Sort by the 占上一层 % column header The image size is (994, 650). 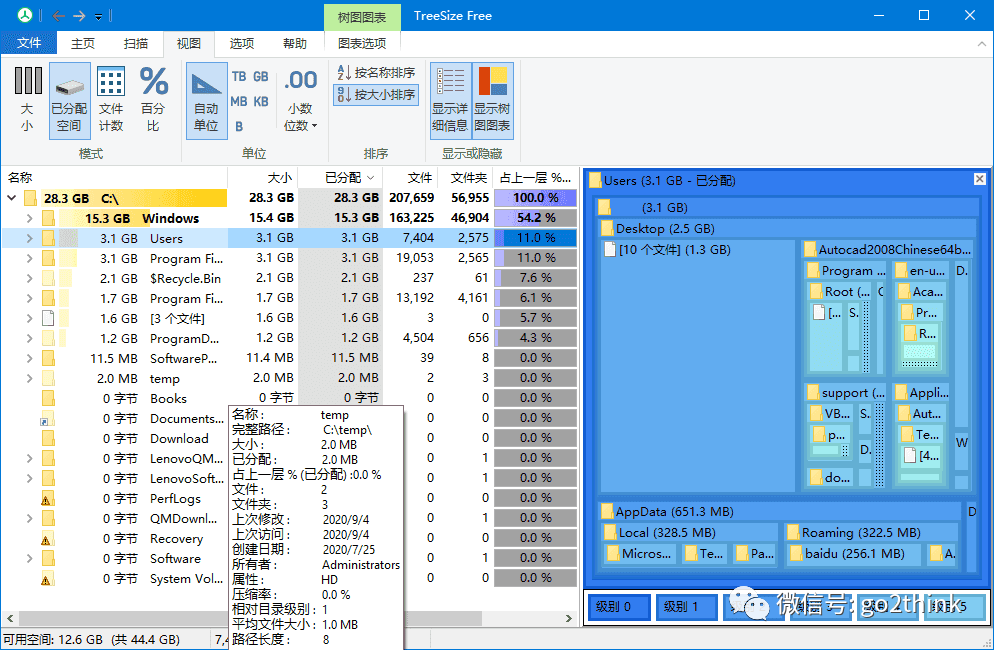(535, 178)
